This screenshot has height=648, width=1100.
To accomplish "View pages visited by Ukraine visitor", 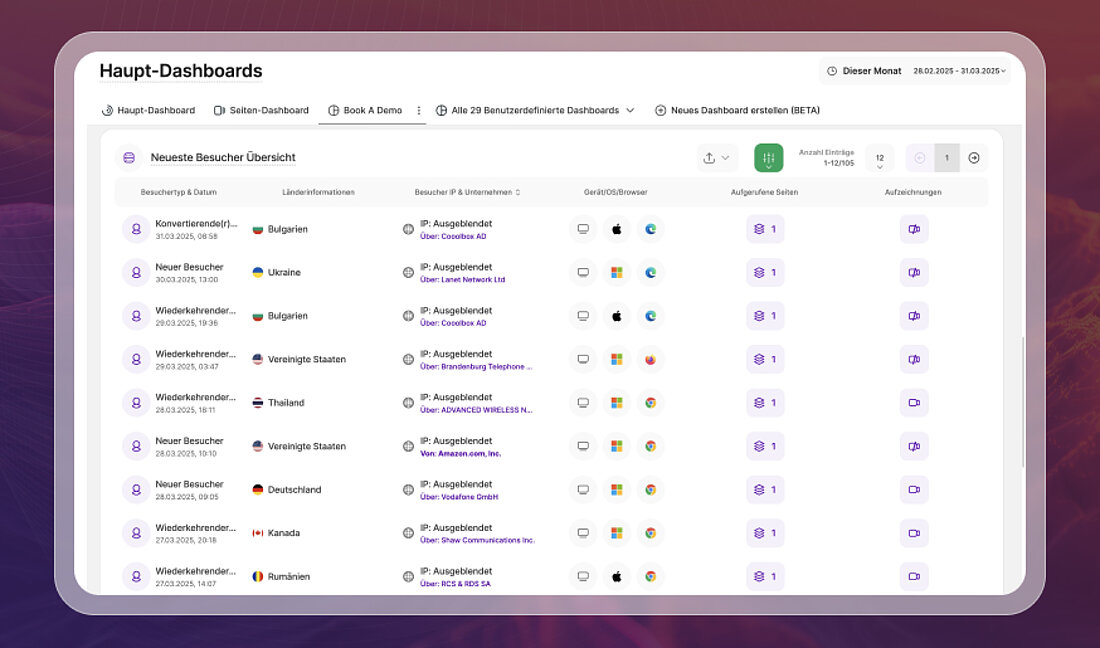I will click(x=765, y=273).
